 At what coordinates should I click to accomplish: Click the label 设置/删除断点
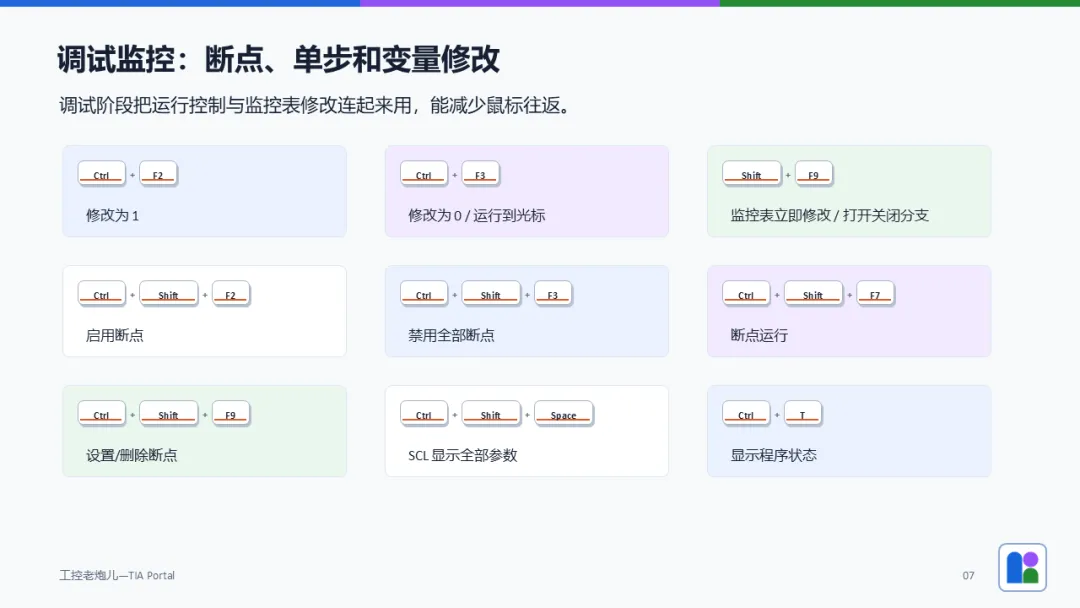[132, 455]
